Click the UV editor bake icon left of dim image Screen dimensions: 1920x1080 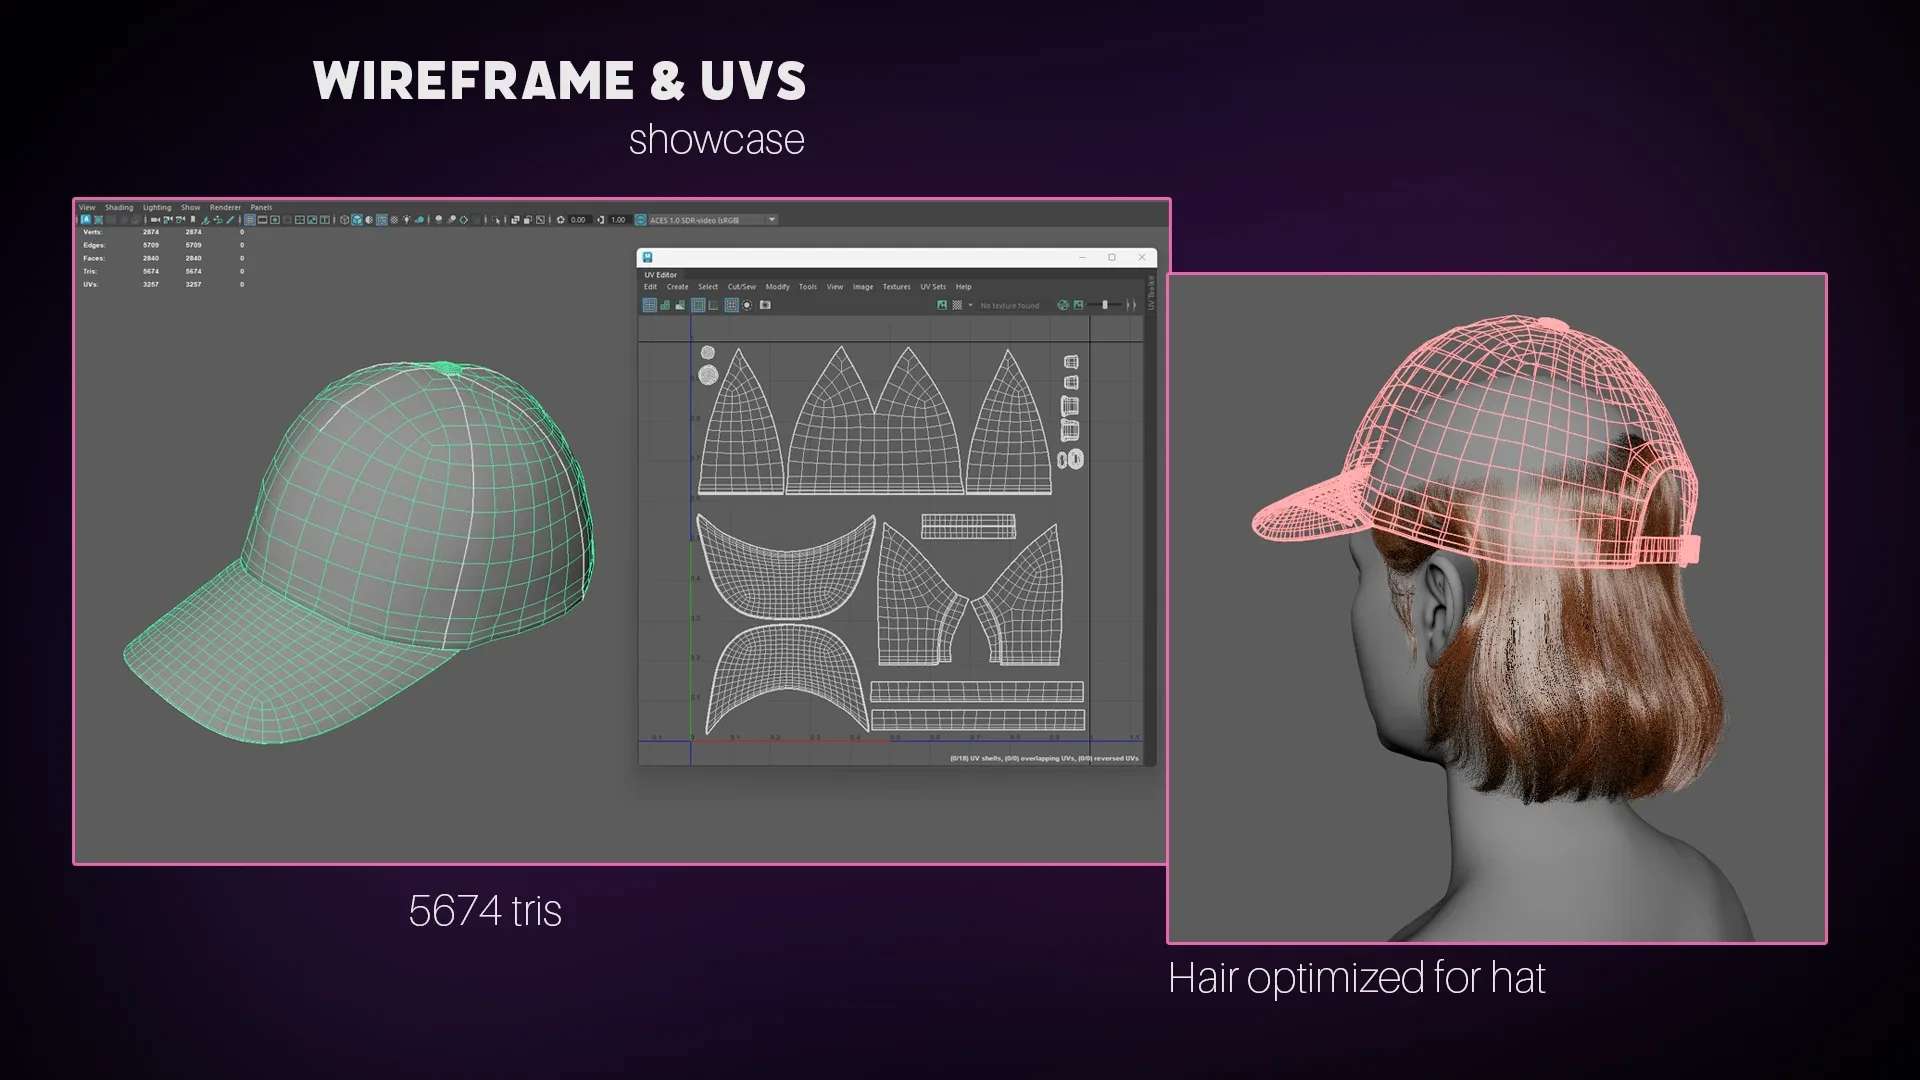pyautogui.click(x=1063, y=305)
